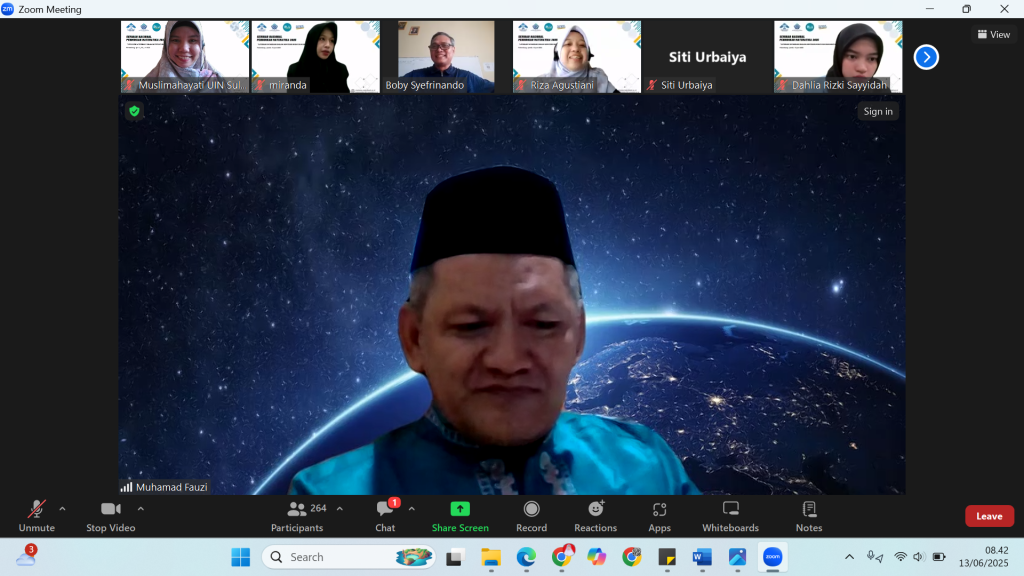Start recording with the Record icon
This screenshot has height=576, width=1024.
click(531, 510)
